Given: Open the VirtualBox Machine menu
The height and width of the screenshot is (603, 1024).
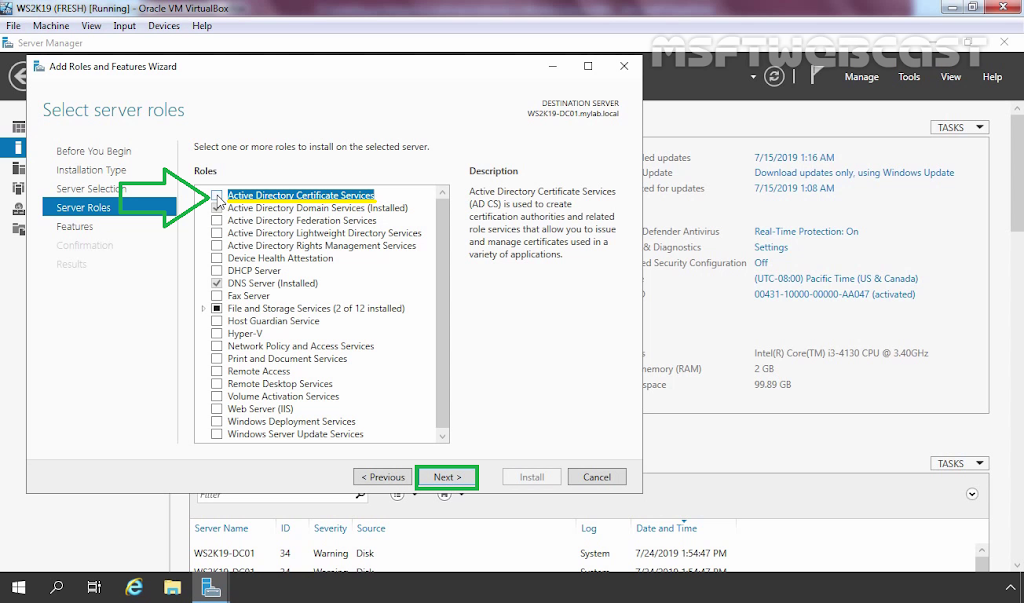Looking at the screenshot, I should point(51,25).
